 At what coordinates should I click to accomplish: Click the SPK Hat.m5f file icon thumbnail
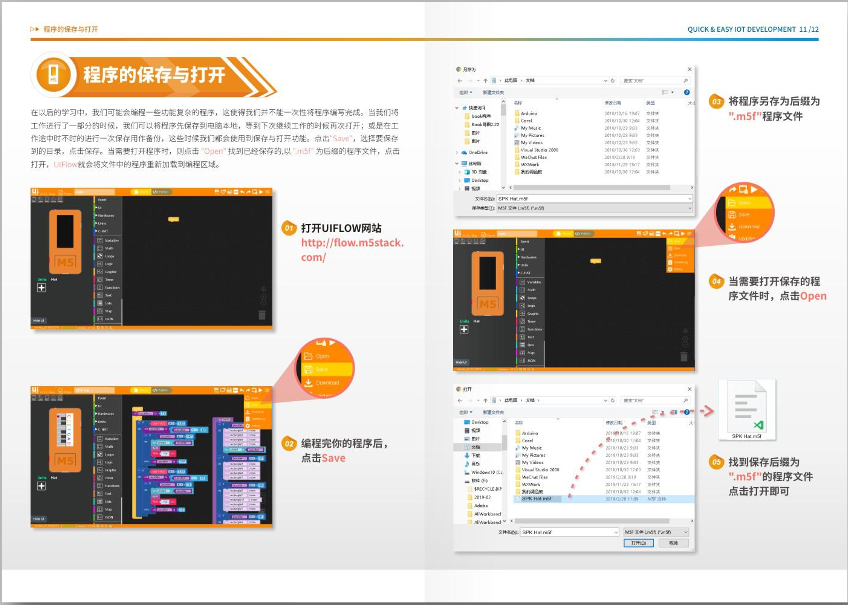pos(743,407)
